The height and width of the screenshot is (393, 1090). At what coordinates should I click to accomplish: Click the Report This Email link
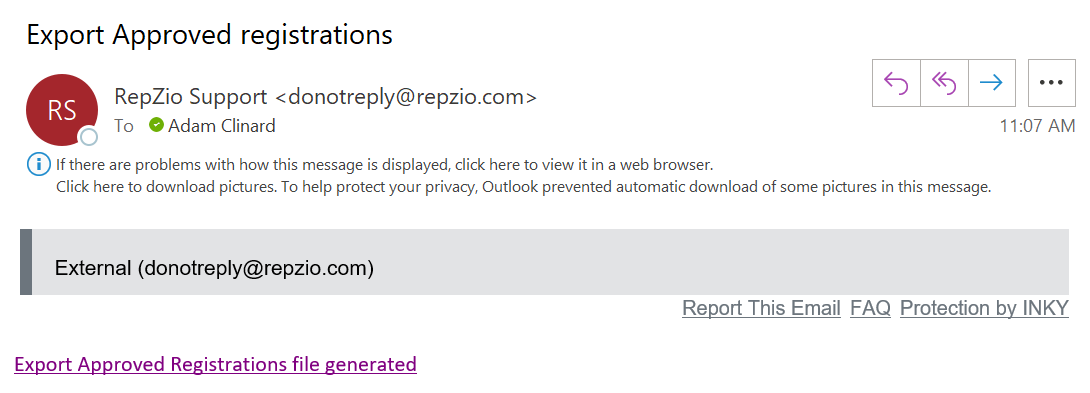tap(761, 308)
